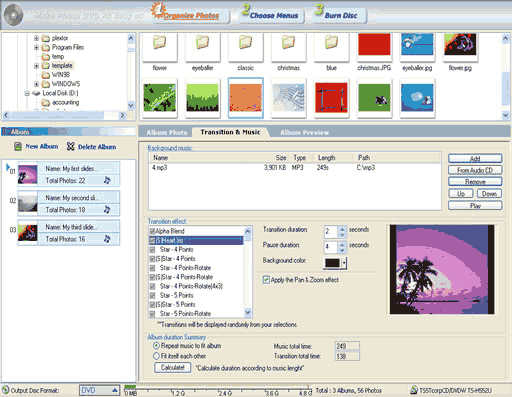
Task: Click the Add music button
Action: coord(475,158)
